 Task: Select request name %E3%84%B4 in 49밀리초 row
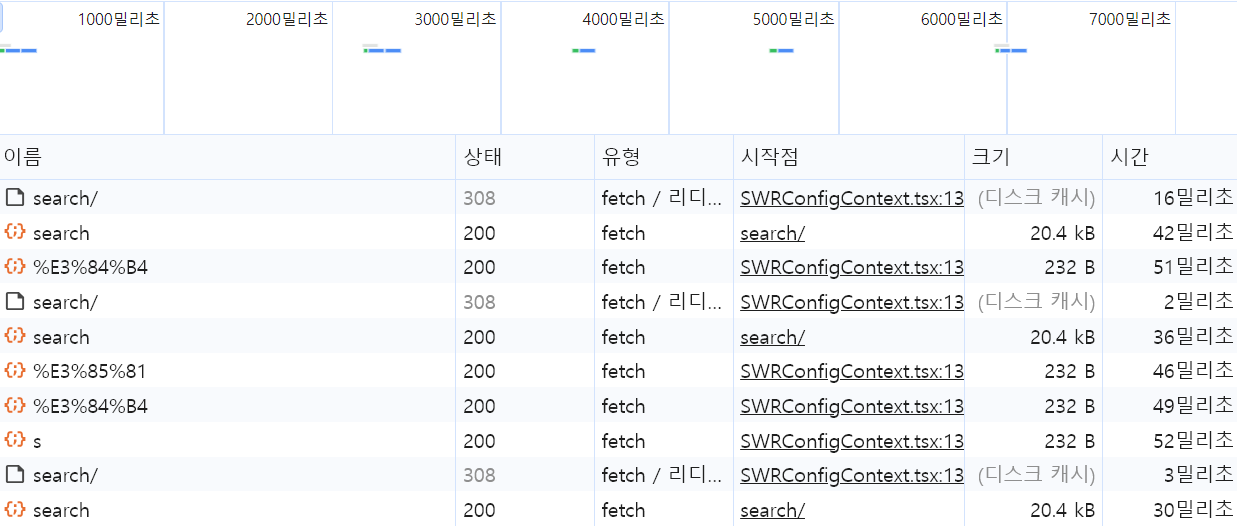coord(90,406)
